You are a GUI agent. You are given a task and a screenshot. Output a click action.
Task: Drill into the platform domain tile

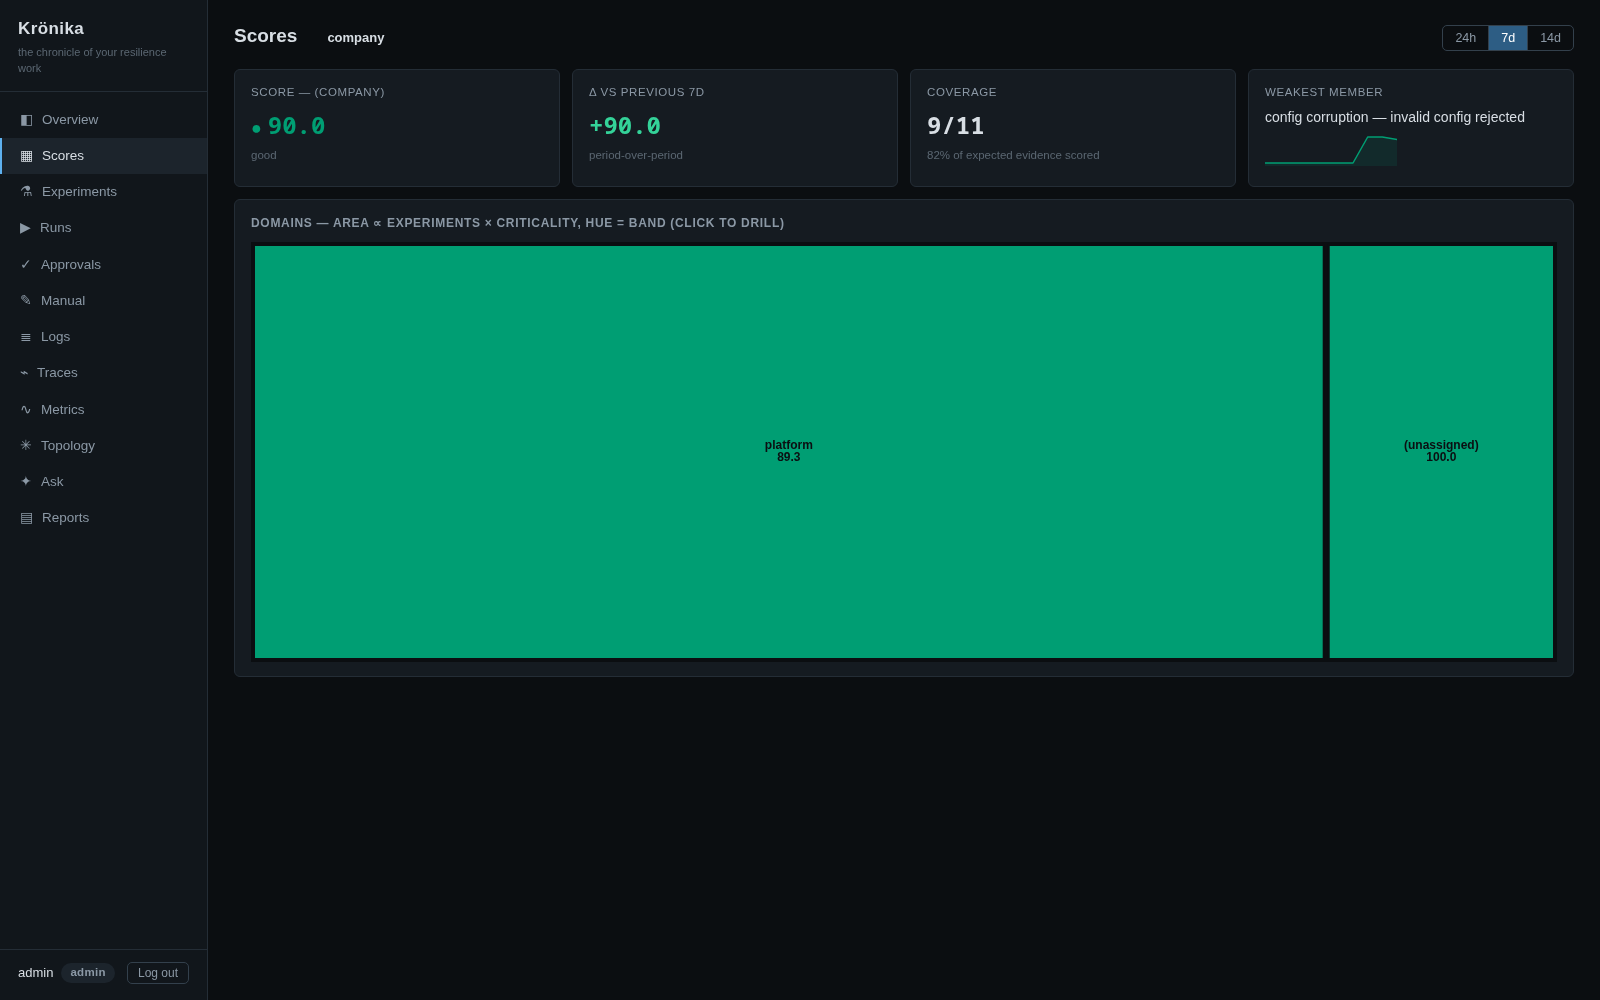(789, 452)
